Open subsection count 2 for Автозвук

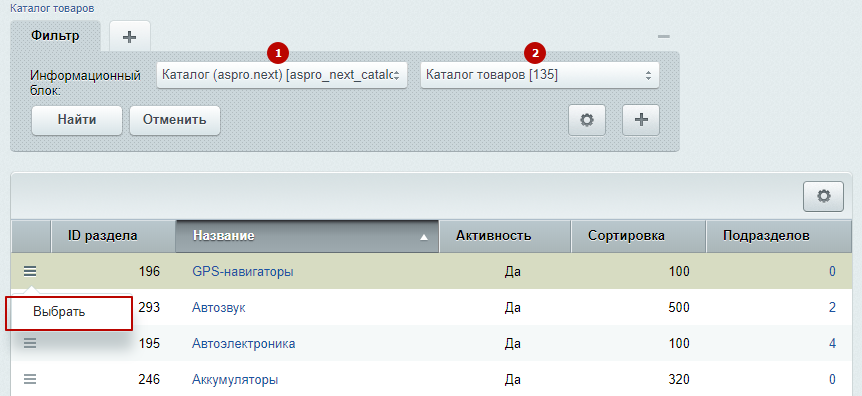832,307
